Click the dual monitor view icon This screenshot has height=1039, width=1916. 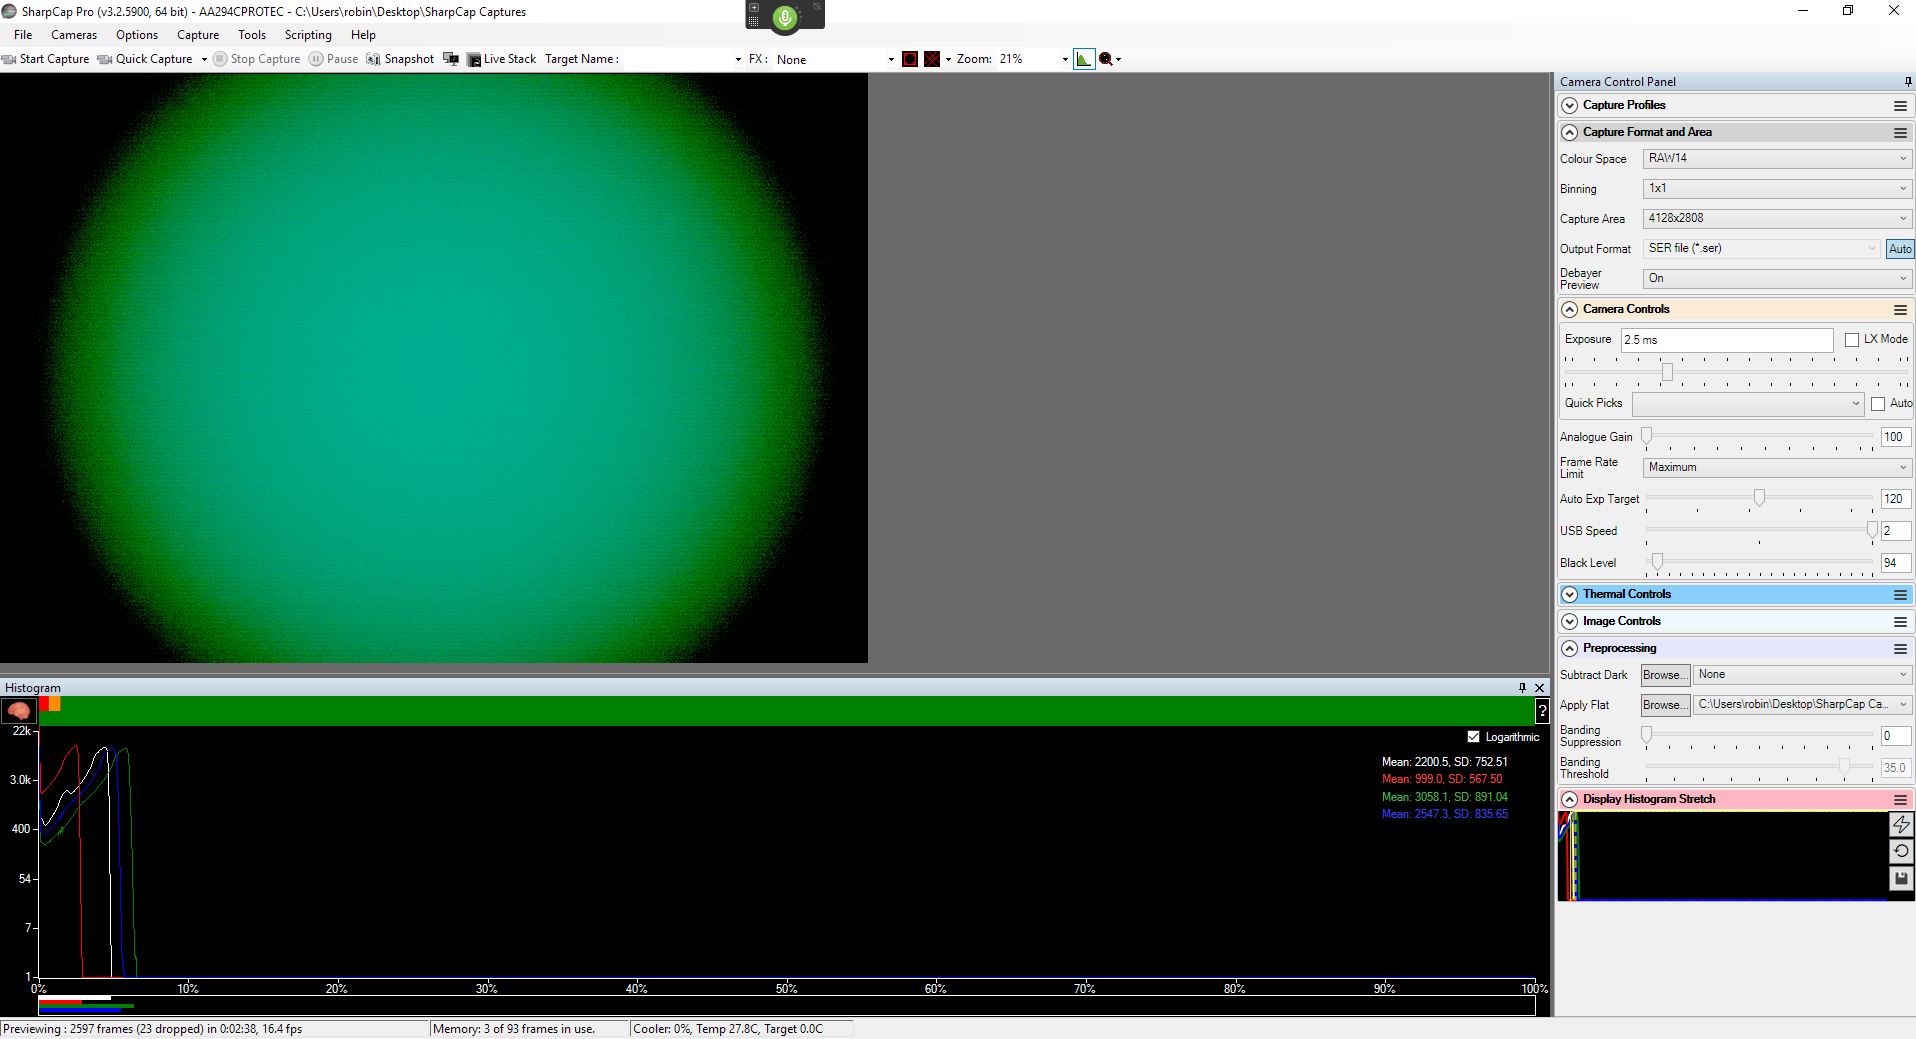click(451, 59)
